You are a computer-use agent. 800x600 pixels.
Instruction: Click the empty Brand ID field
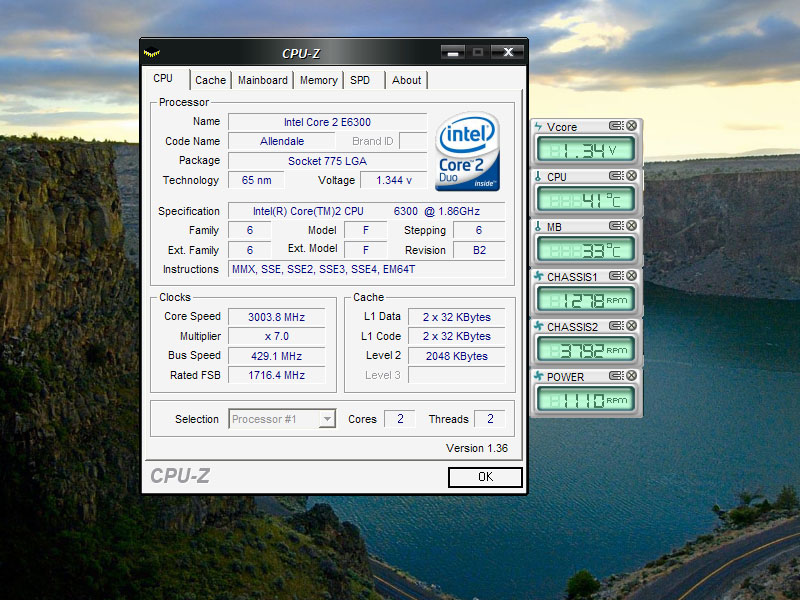[x=413, y=141]
